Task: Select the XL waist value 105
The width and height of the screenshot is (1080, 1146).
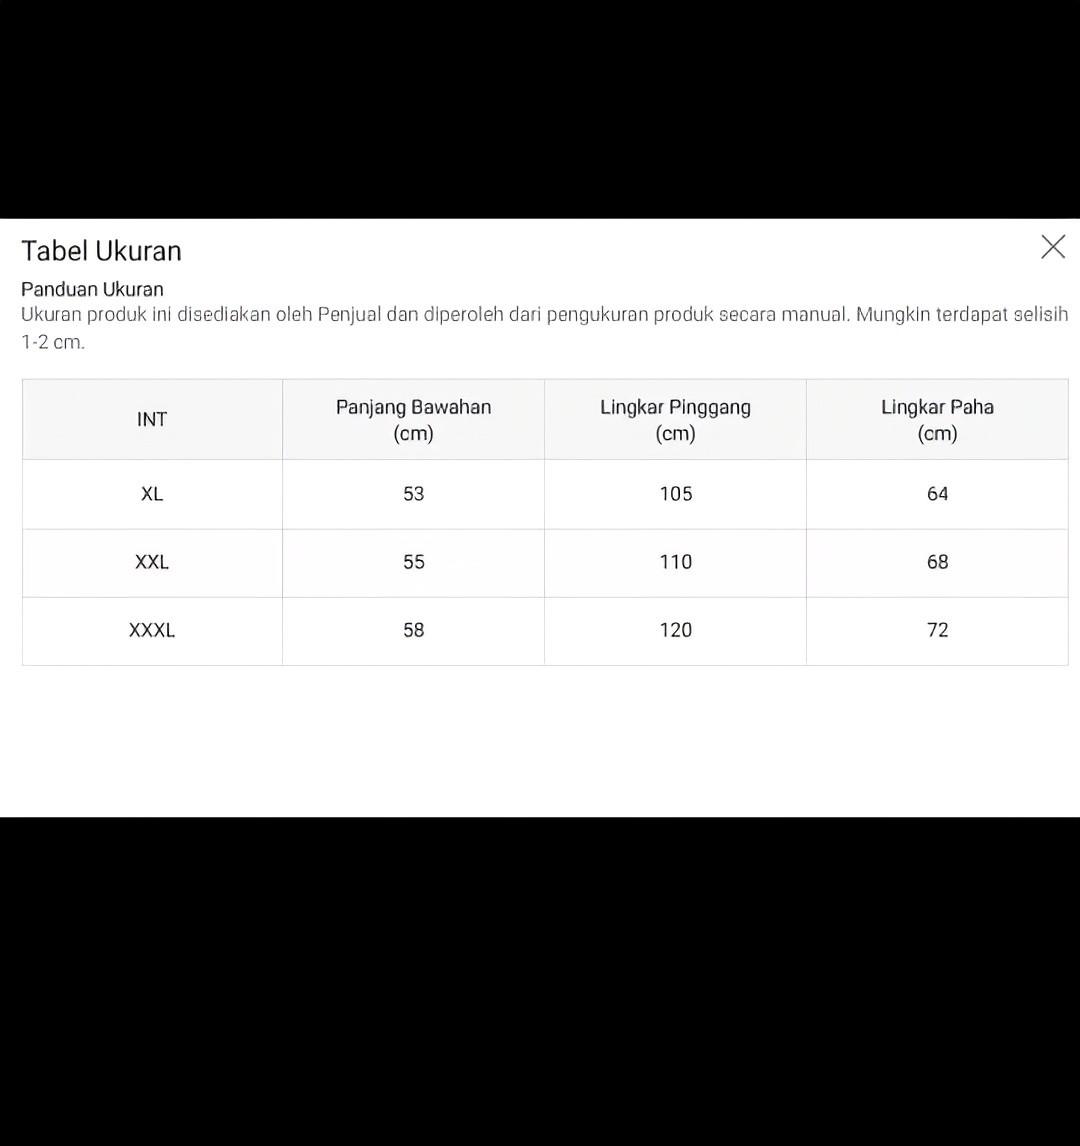Action: [x=675, y=494]
